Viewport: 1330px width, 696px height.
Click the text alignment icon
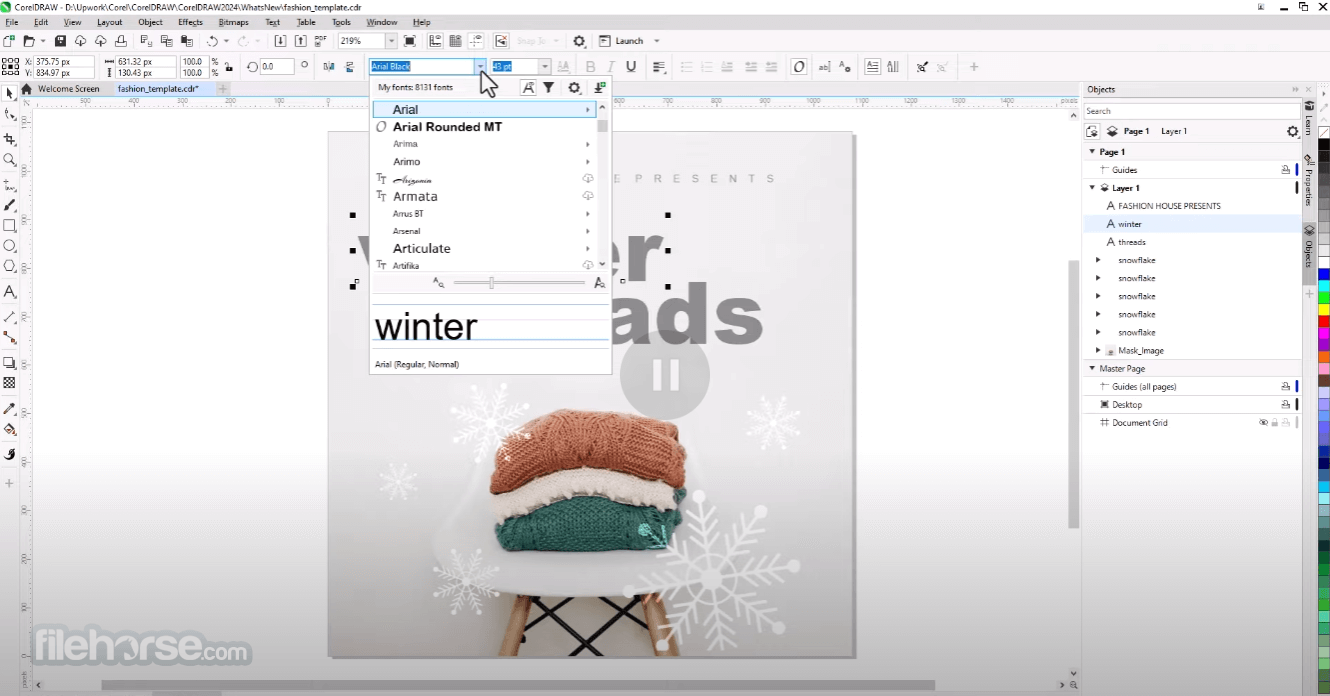(659, 67)
